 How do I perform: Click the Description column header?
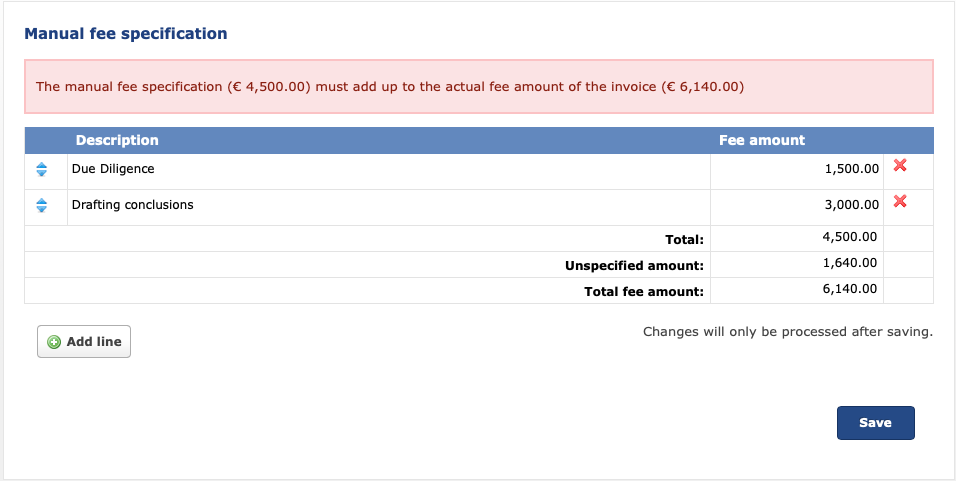(x=117, y=140)
